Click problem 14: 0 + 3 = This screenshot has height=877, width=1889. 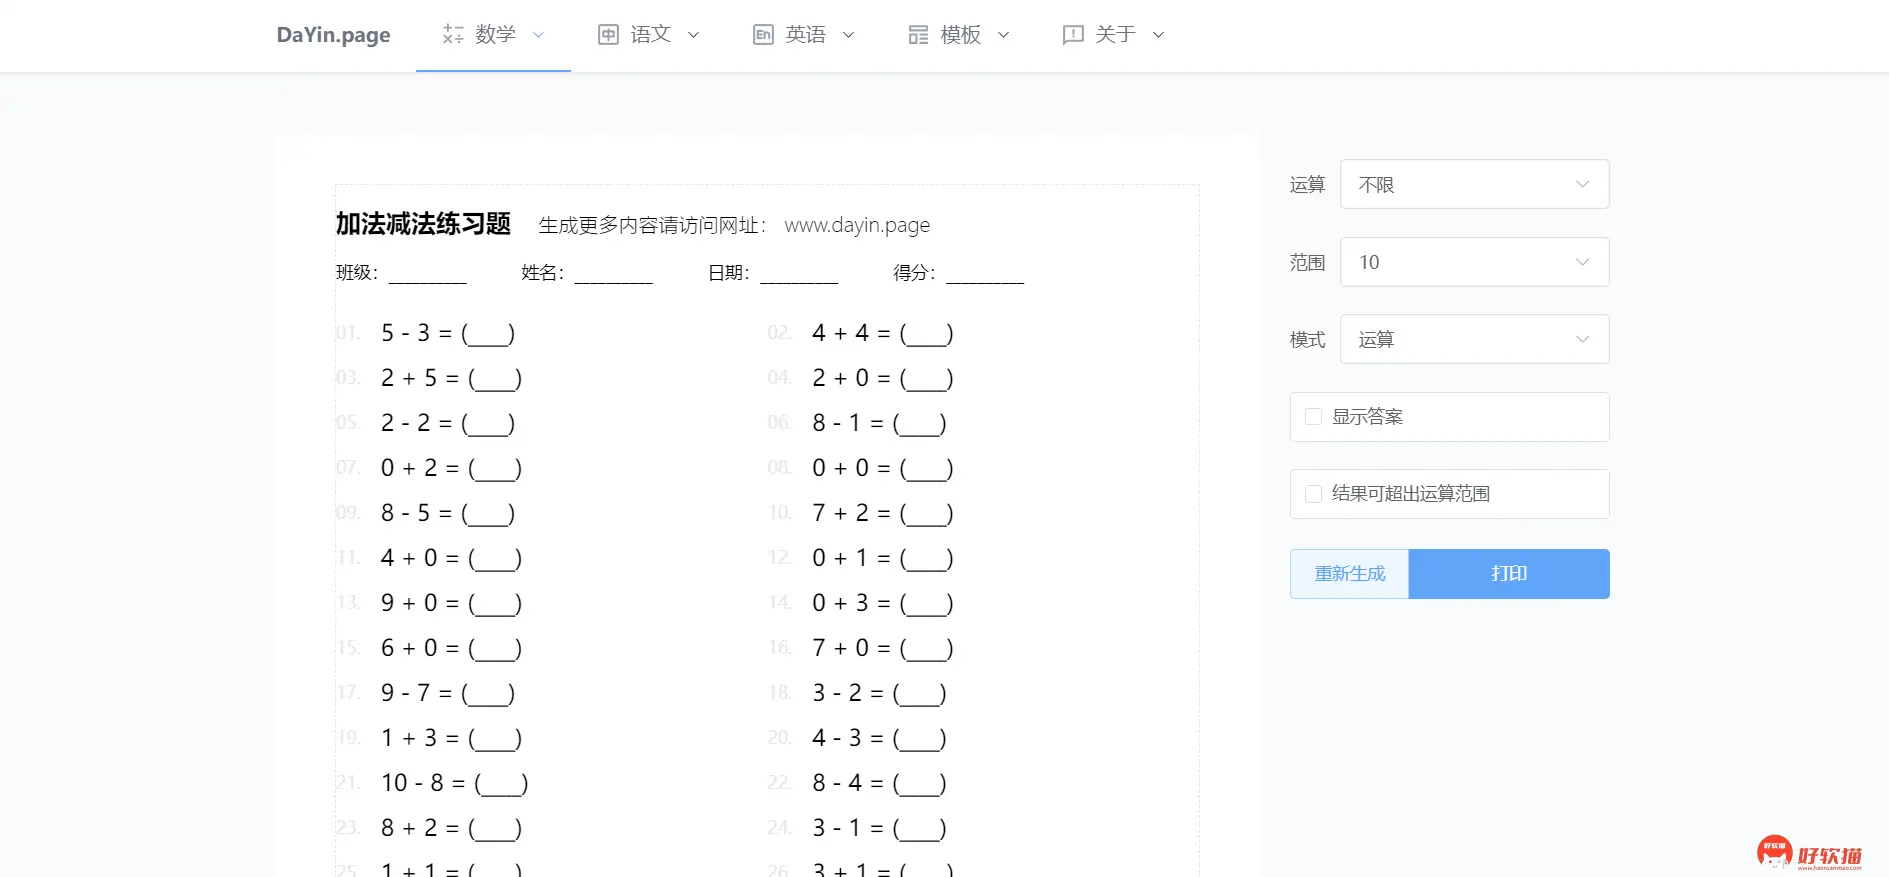click(x=882, y=603)
